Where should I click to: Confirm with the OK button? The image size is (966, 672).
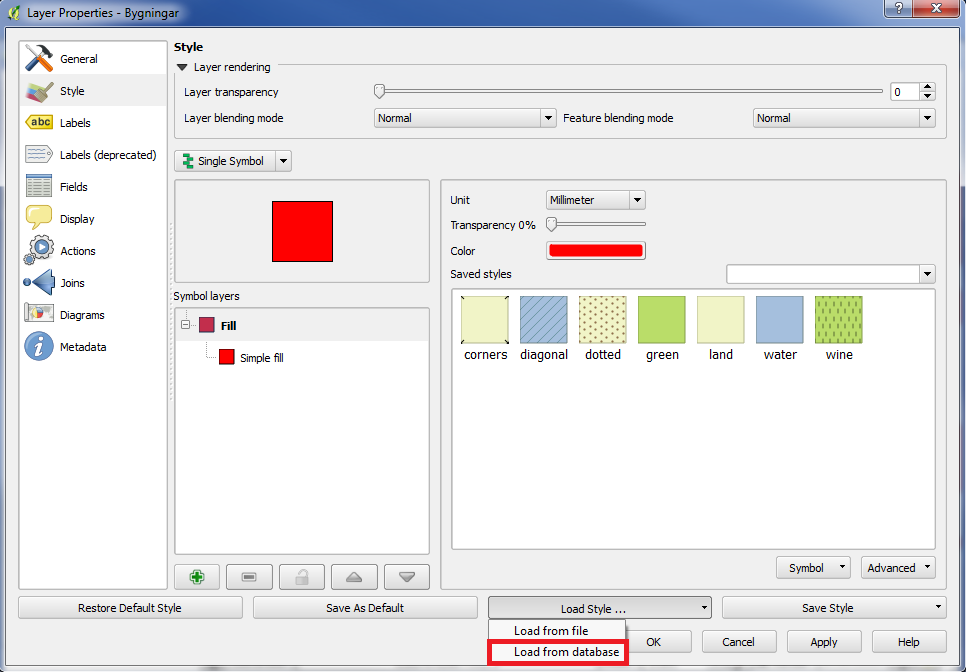(658, 642)
